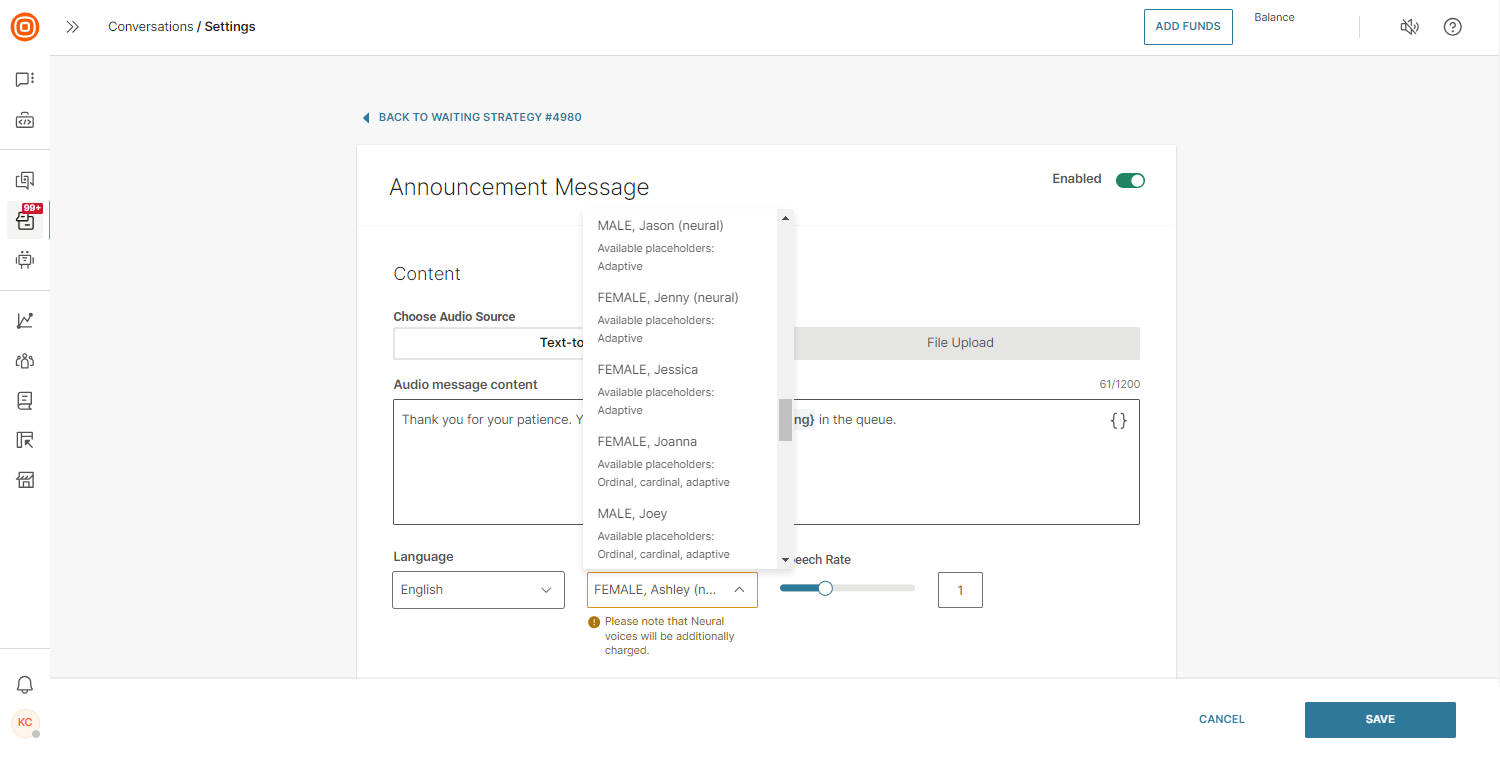Open the KC user avatar menu

point(25,722)
